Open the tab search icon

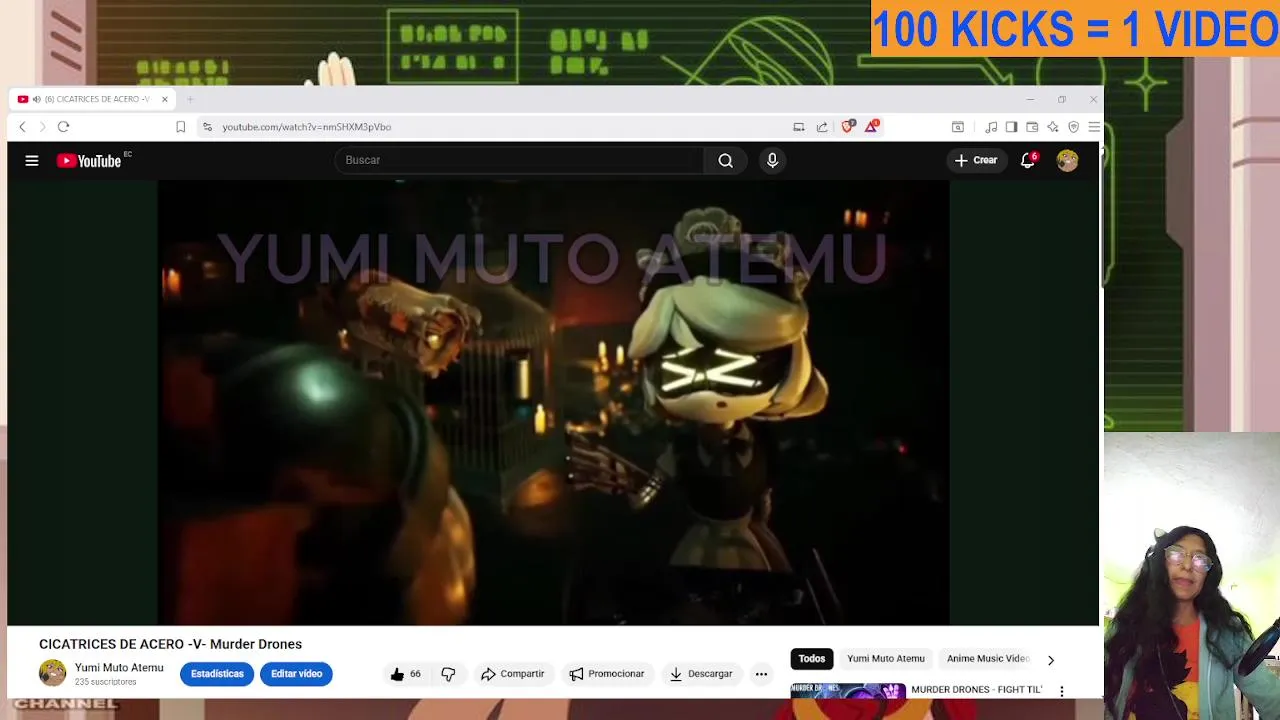(x=957, y=127)
